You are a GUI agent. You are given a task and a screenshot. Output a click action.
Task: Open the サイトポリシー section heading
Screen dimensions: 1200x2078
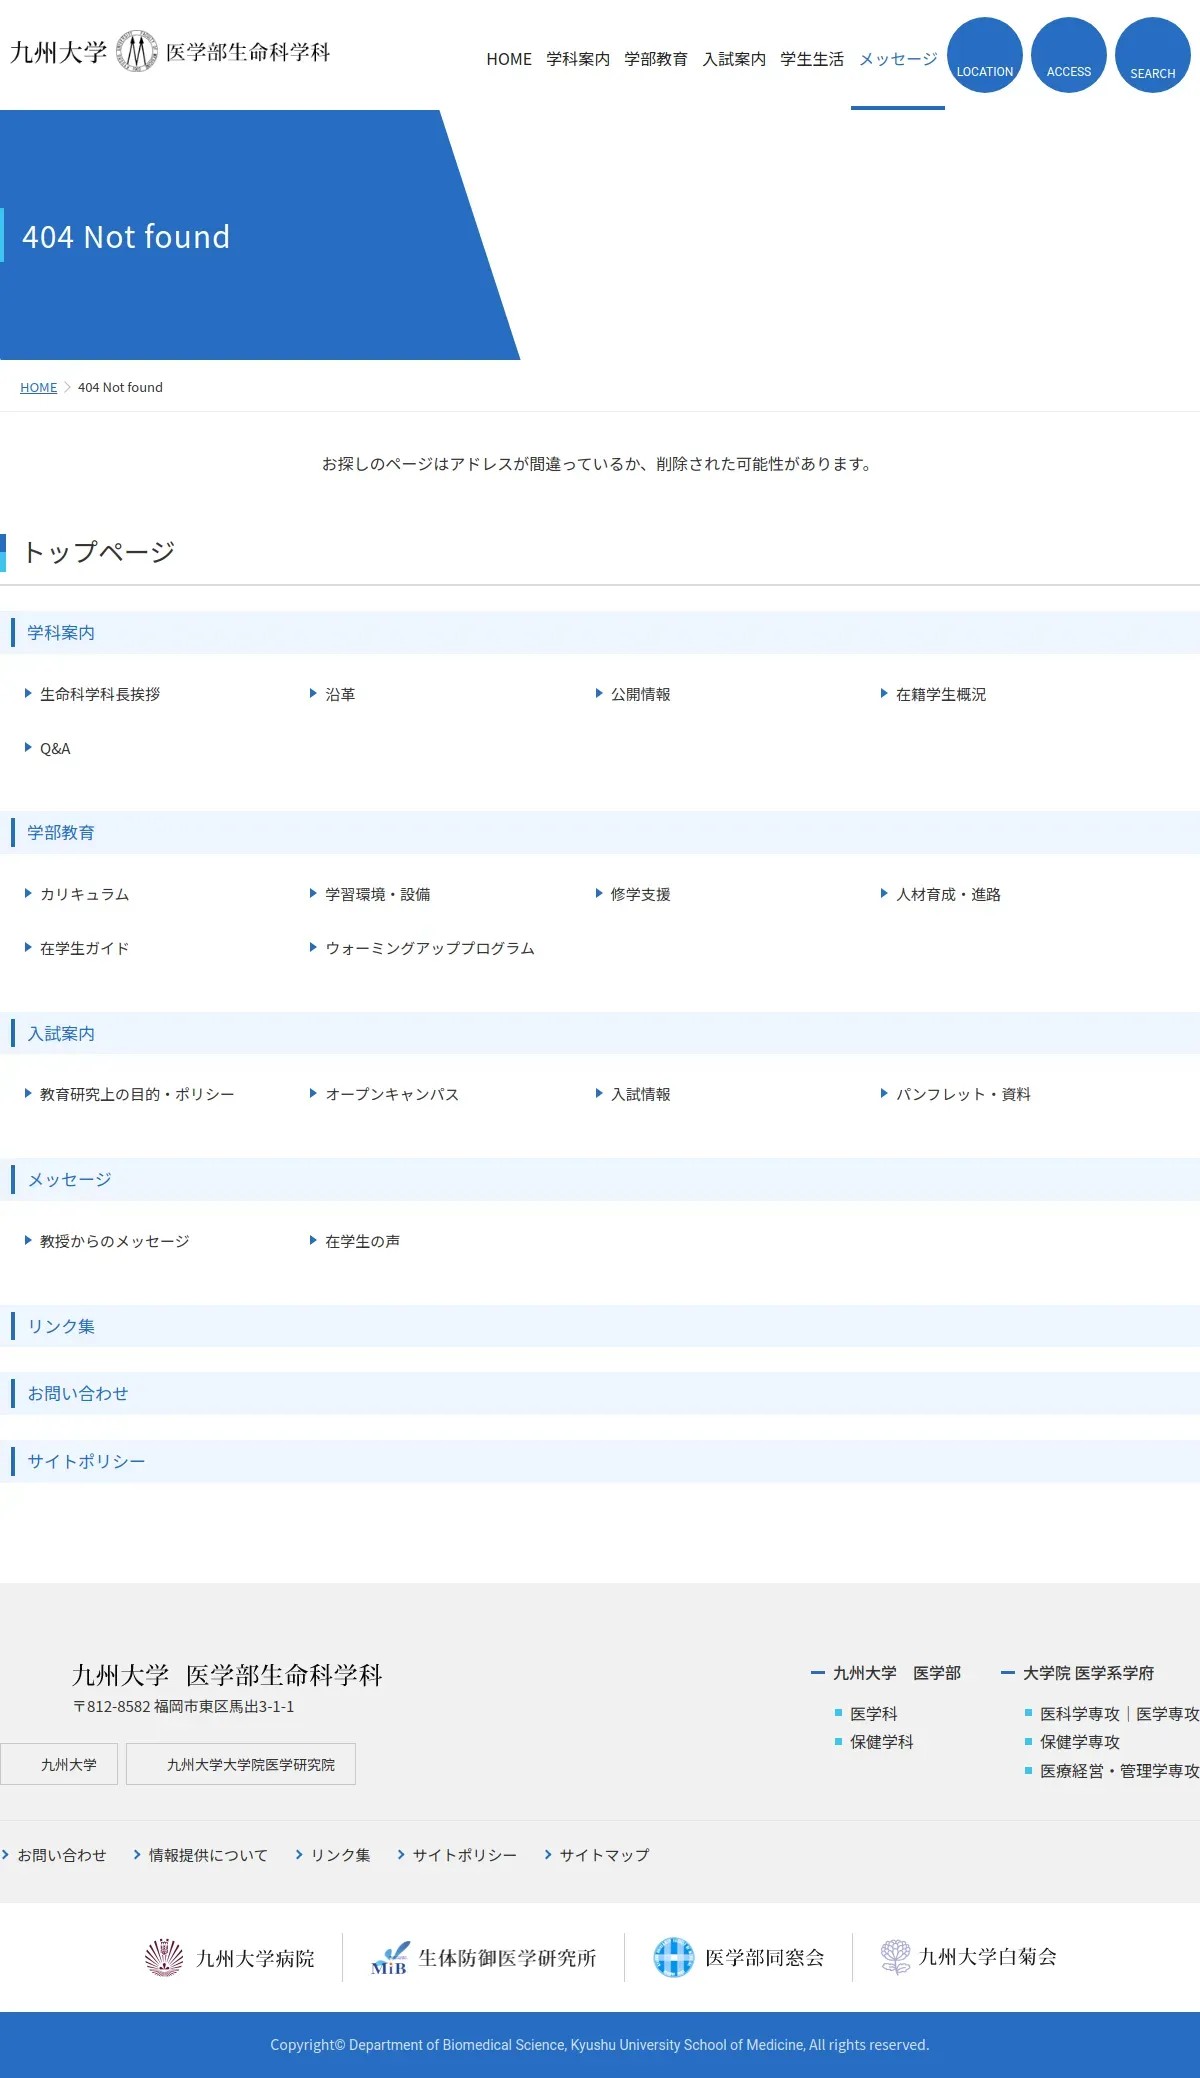(86, 1461)
